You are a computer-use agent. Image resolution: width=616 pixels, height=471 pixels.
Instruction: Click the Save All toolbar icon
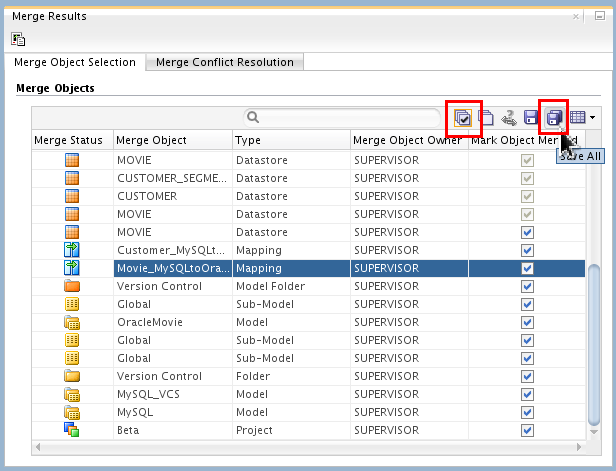pyautogui.click(x=553, y=118)
